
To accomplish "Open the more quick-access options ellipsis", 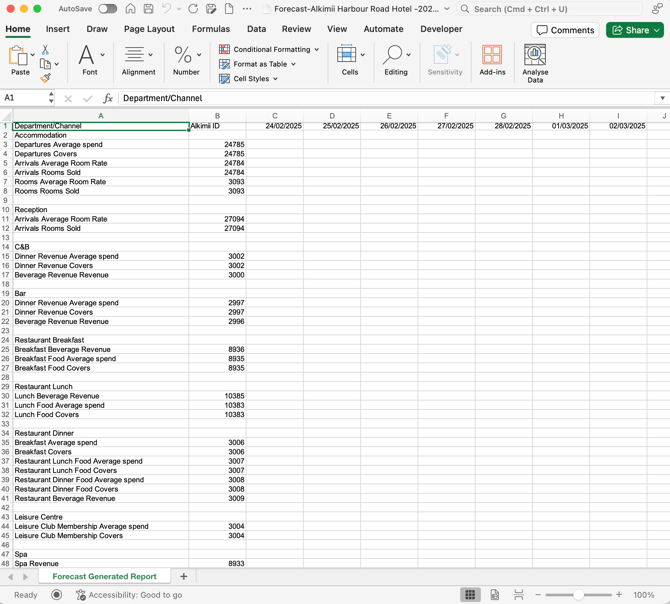I will coord(247,9).
